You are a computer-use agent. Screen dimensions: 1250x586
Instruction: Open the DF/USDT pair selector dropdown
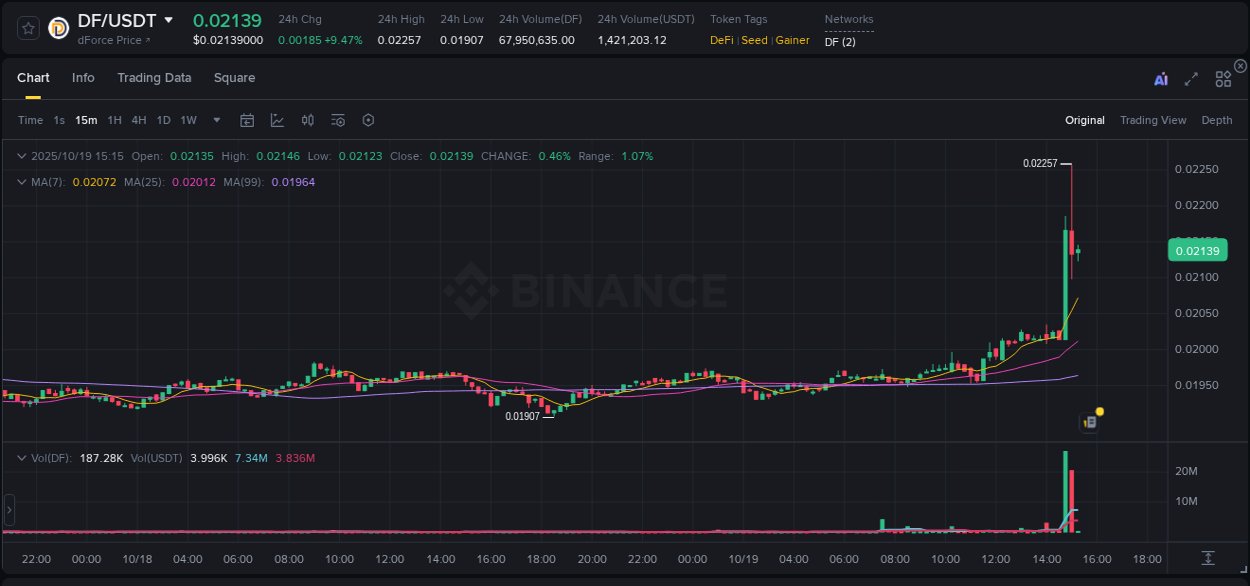[x=168, y=20]
